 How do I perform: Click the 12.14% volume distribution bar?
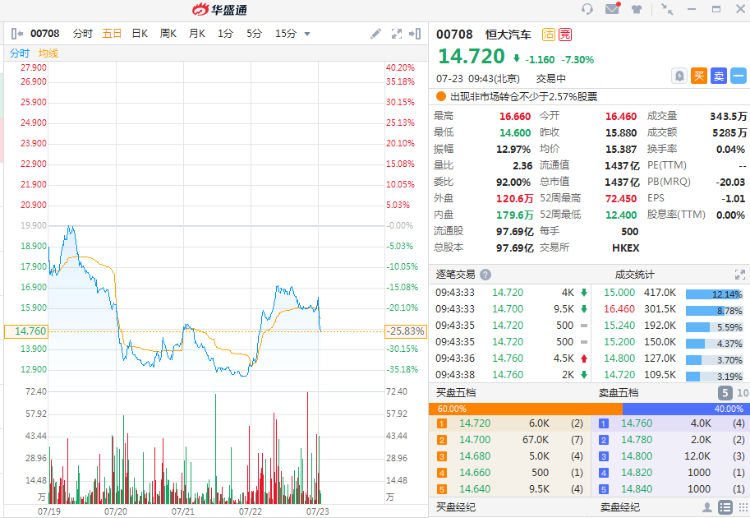[x=714, y=294]
